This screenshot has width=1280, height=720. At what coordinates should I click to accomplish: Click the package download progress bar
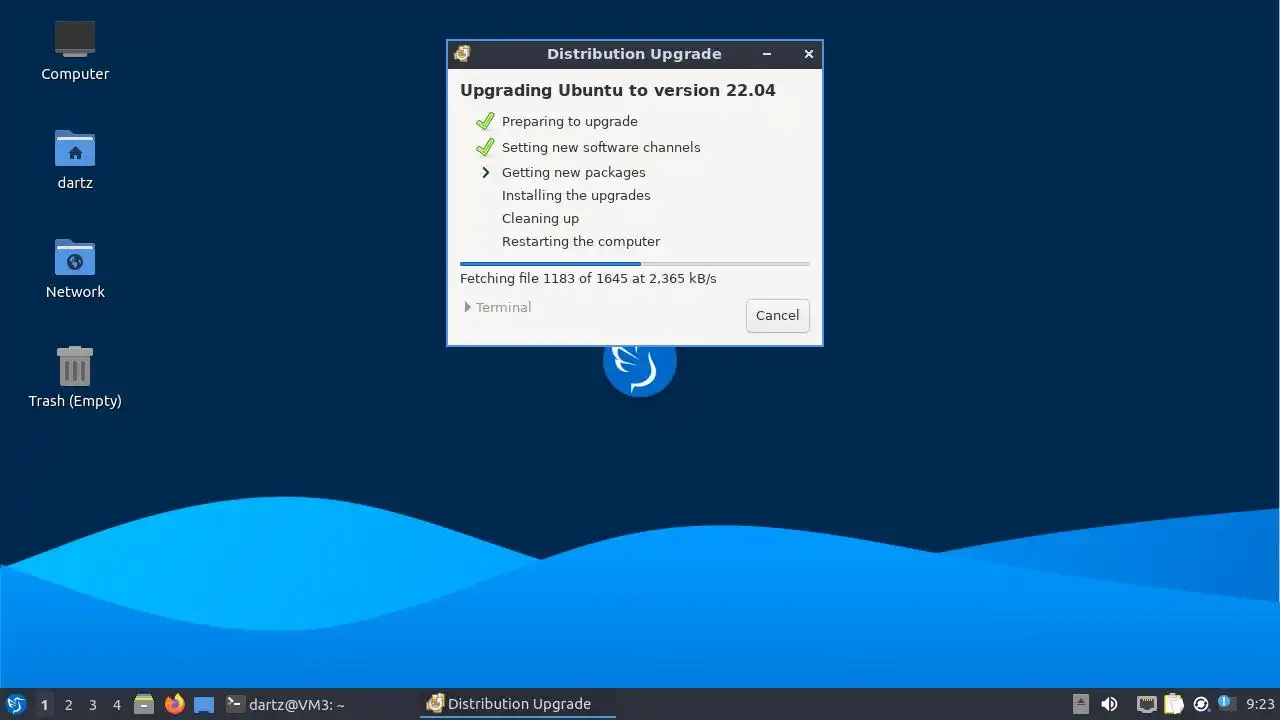click(634, 264)
